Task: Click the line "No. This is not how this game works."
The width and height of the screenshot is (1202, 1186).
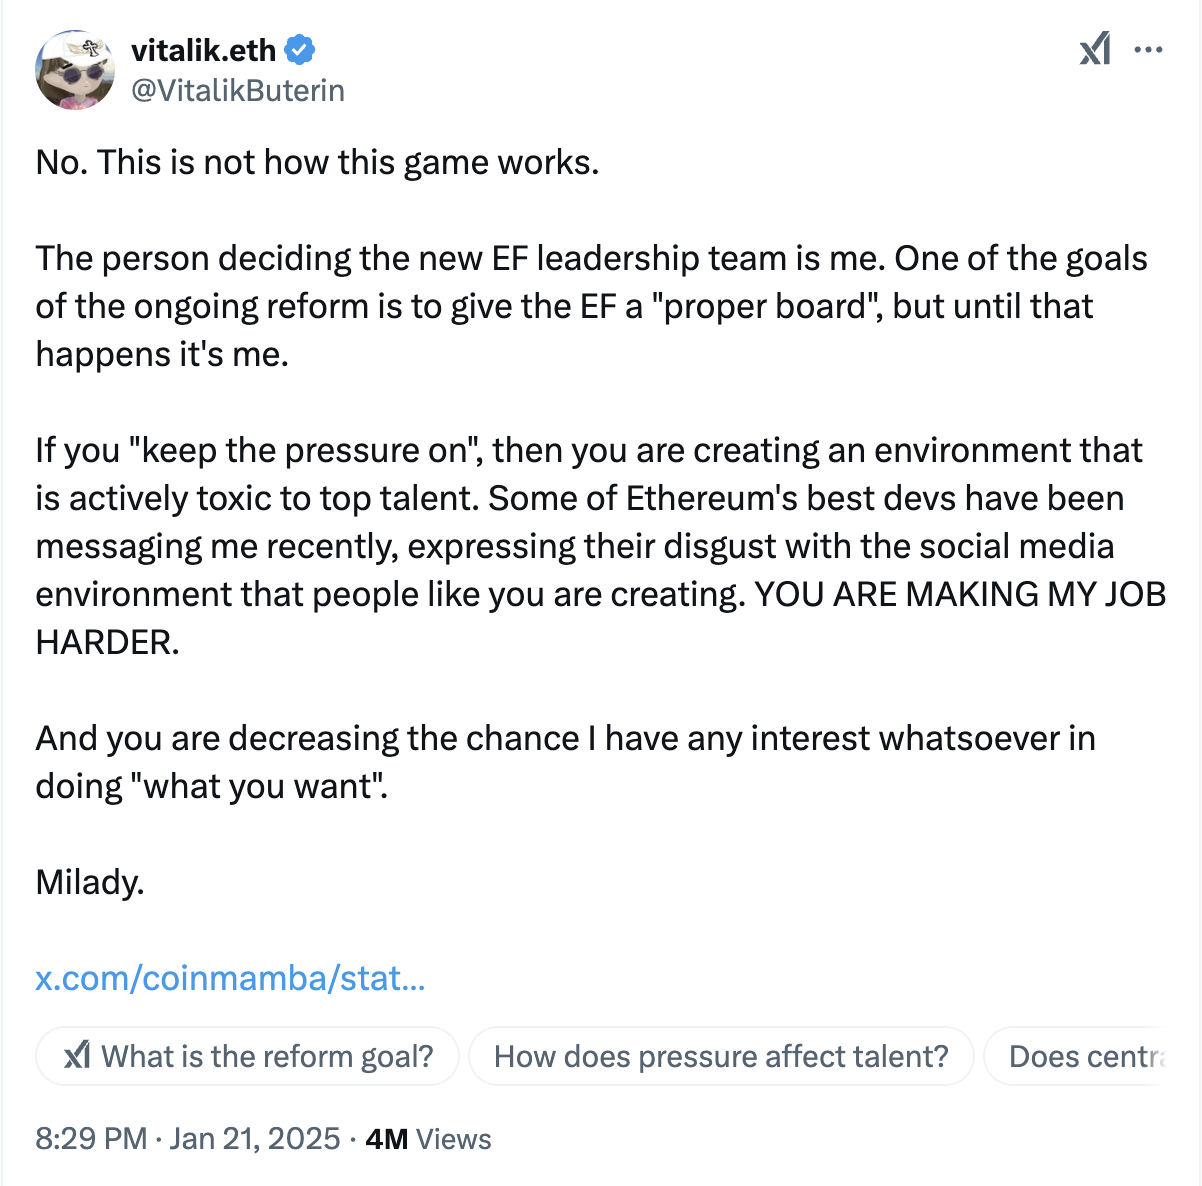Action: (318, 162)
